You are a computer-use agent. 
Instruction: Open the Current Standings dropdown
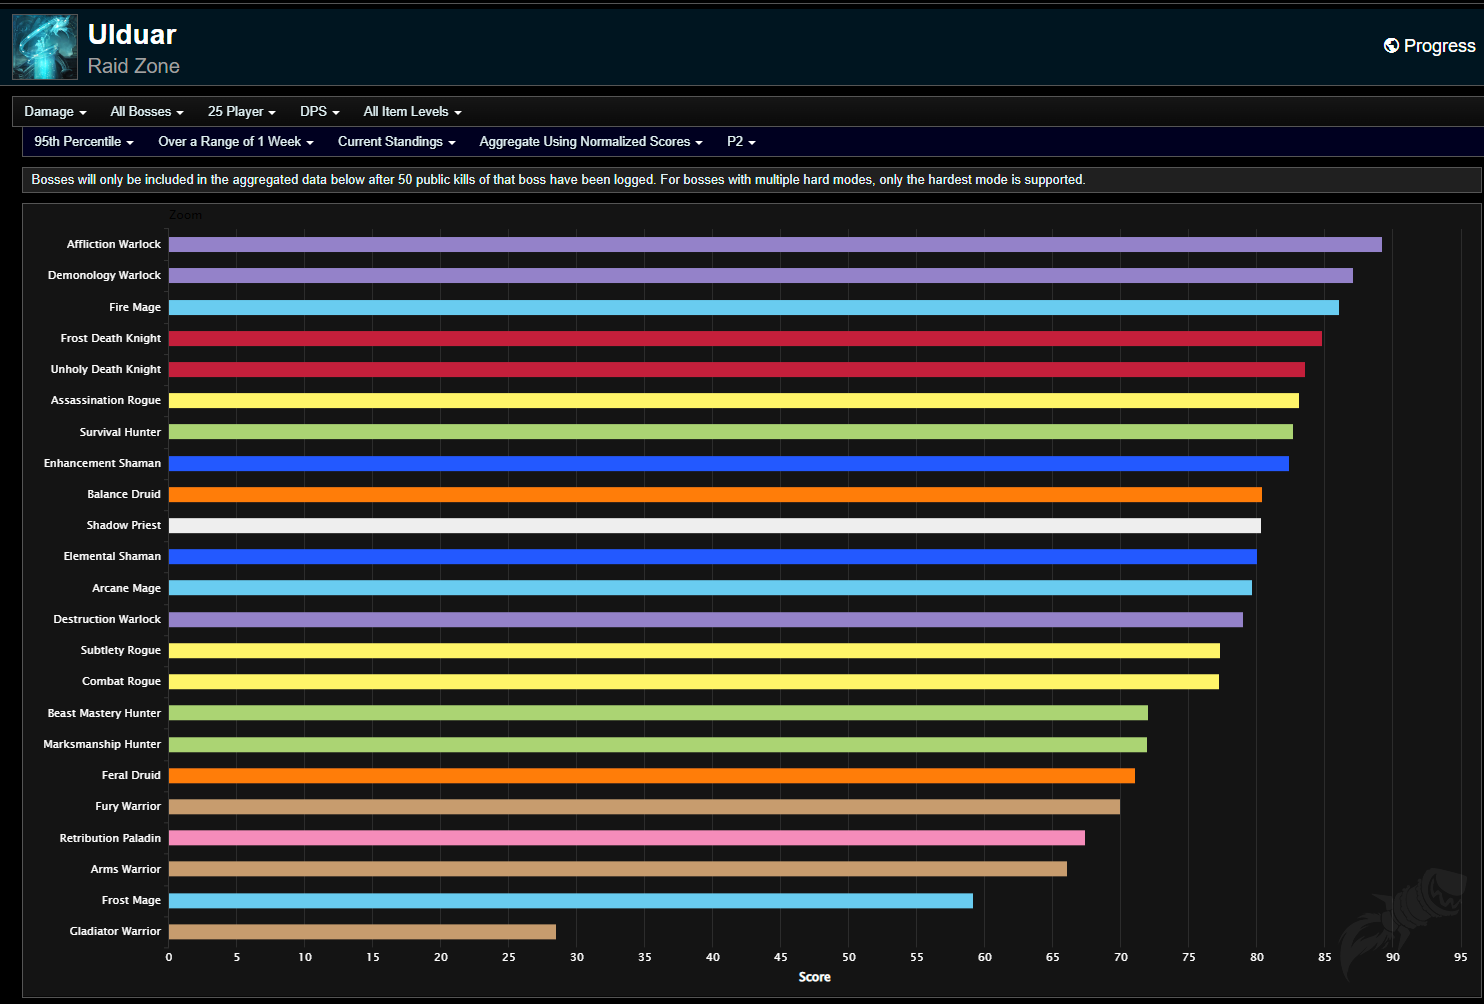pyautogui.click(x=397, y=142)
